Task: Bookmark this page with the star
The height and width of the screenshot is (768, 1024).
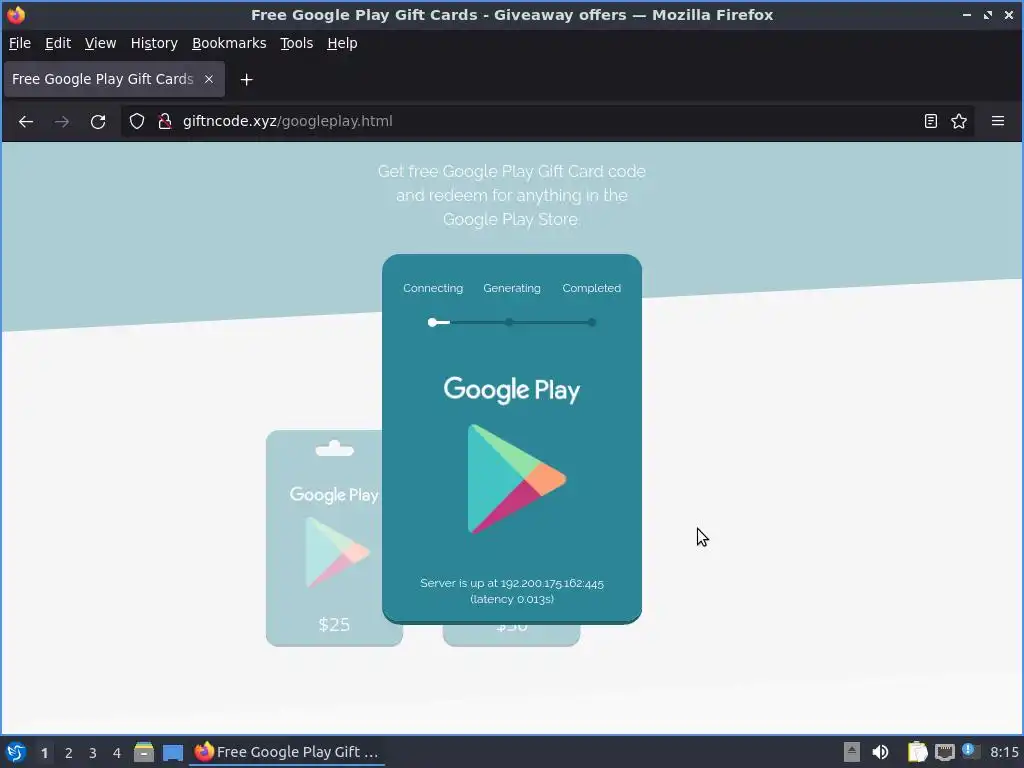Action: click(959, 121)
